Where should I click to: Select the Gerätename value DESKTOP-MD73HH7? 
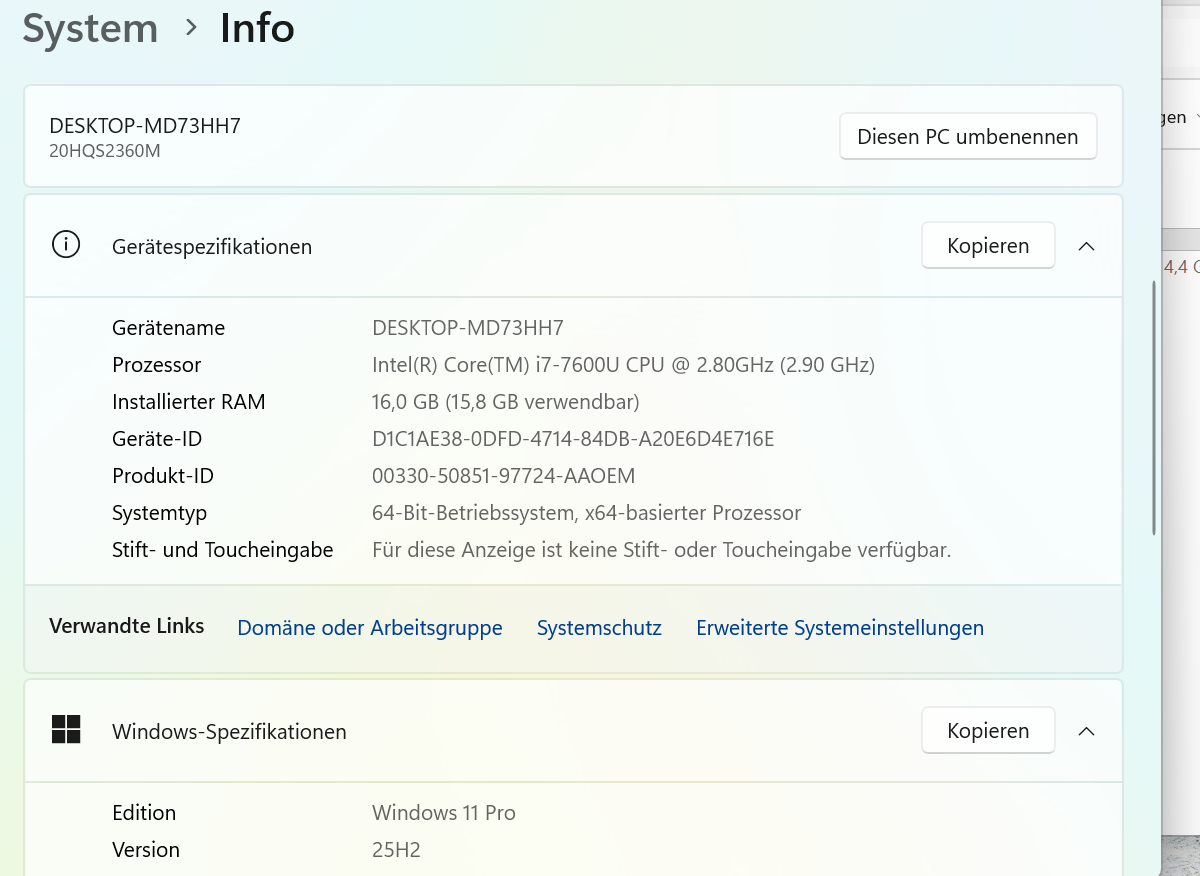tap(468, 328)
